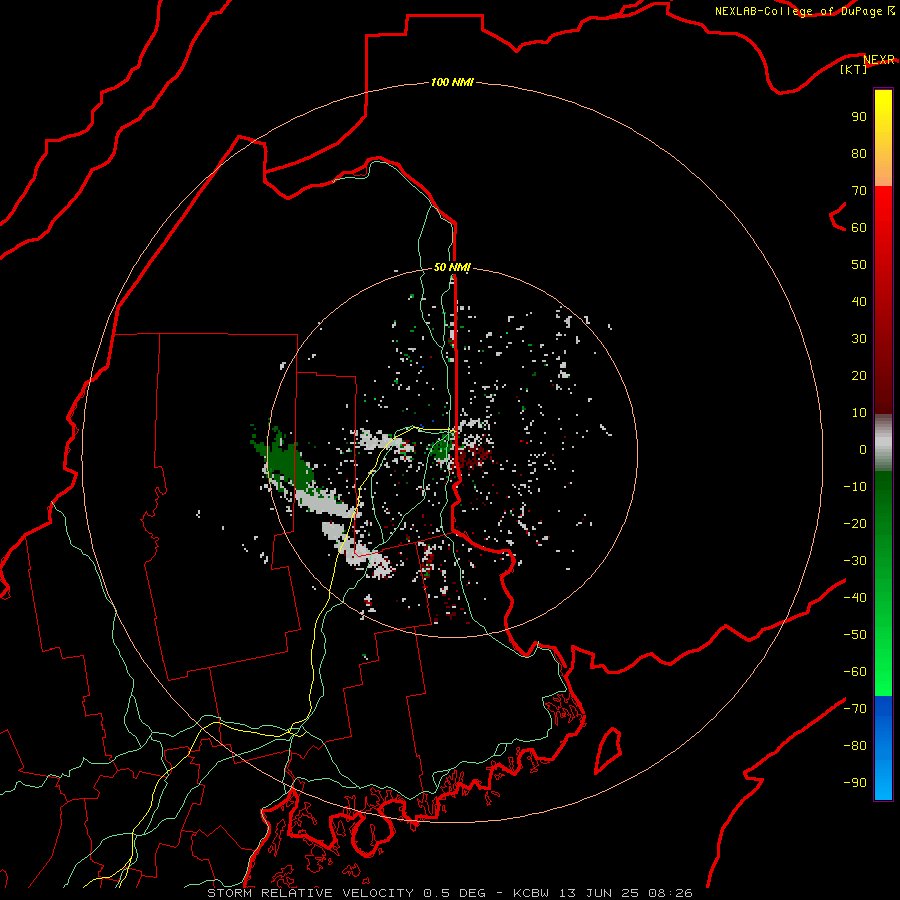The width and height of the screenshot is (900, 900).
Task: Click the -80 value on the velocity scale
Action: tap(855, 746)
